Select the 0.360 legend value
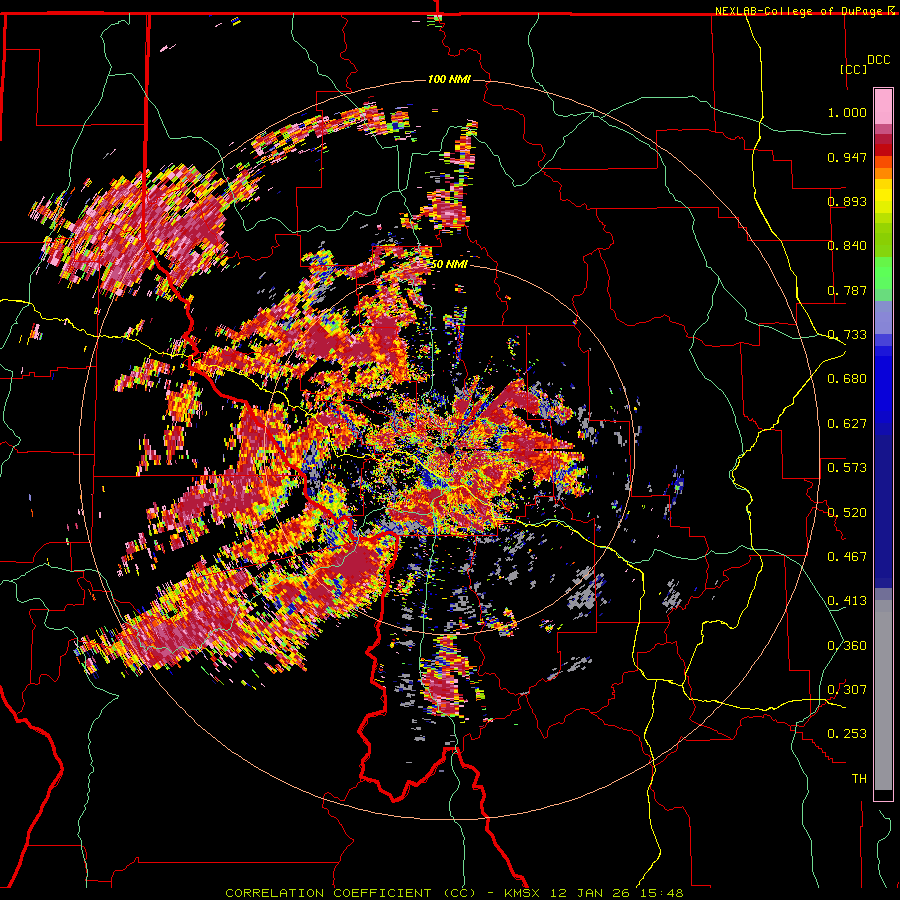The image size is (900, 900). [x=847, y=646]
